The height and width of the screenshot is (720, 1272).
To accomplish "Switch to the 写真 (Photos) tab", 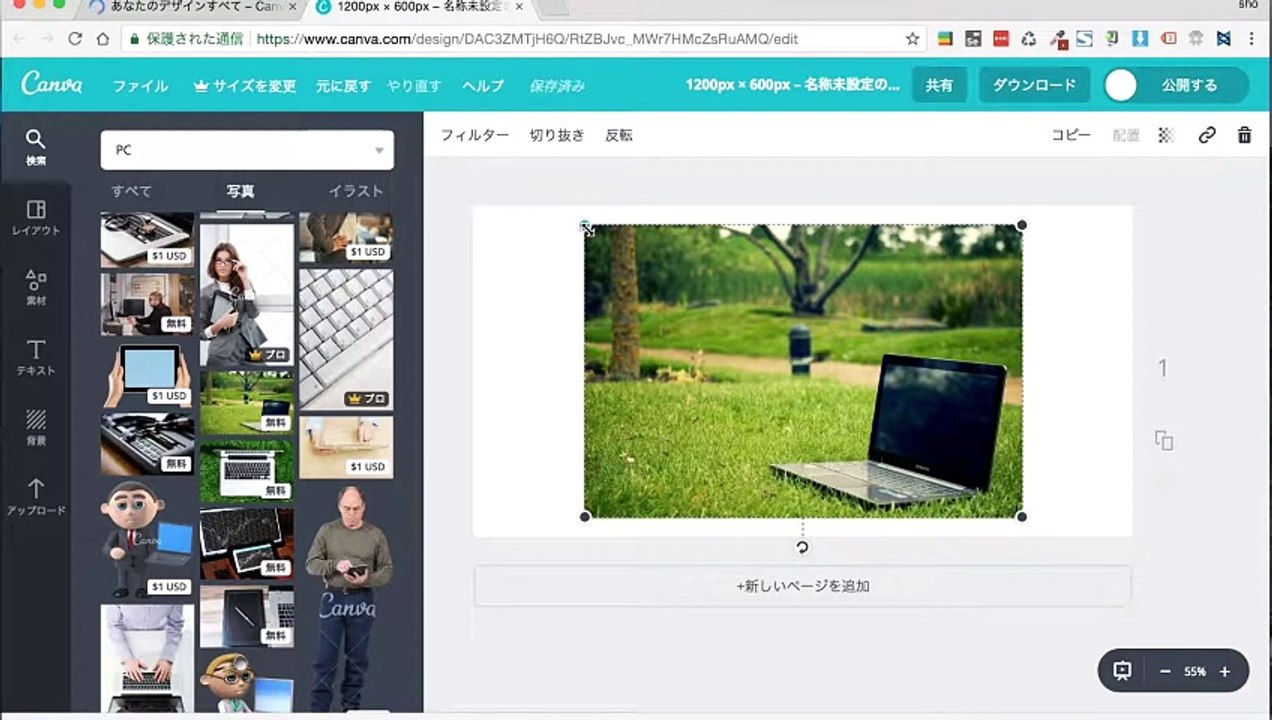I will coord(240,191).
